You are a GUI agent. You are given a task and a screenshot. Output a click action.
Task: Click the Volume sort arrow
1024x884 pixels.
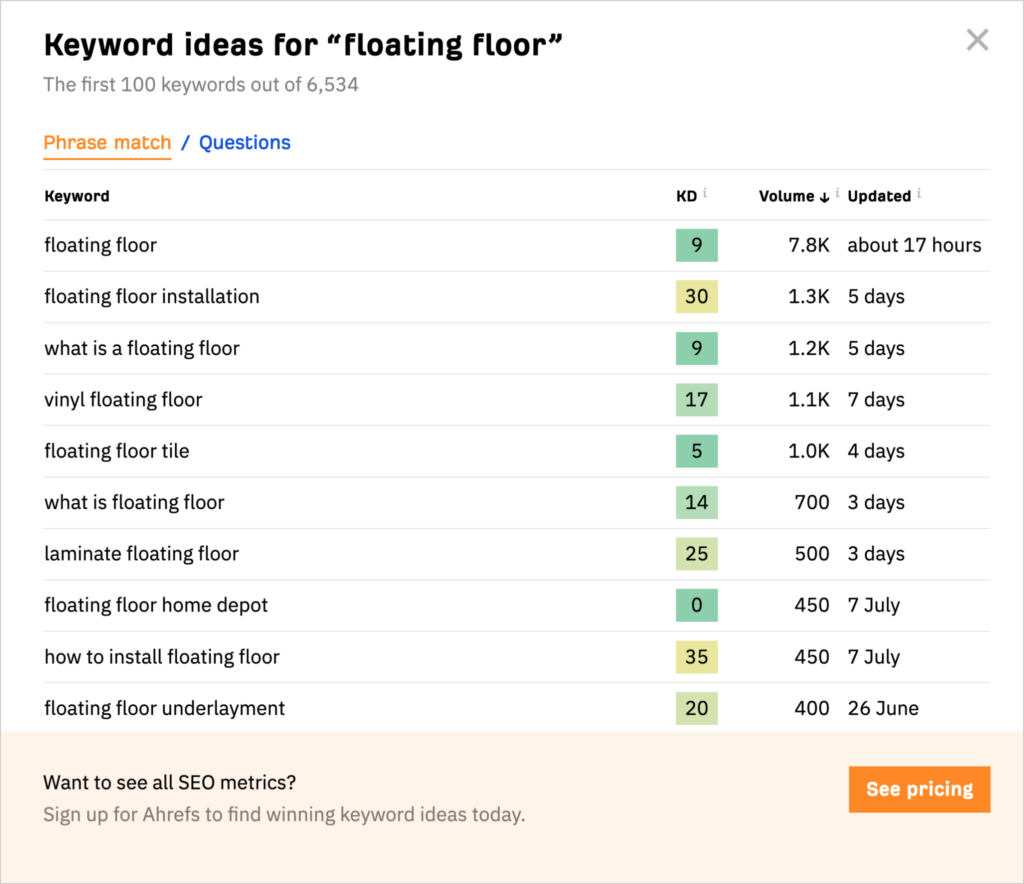coord(826,196)
